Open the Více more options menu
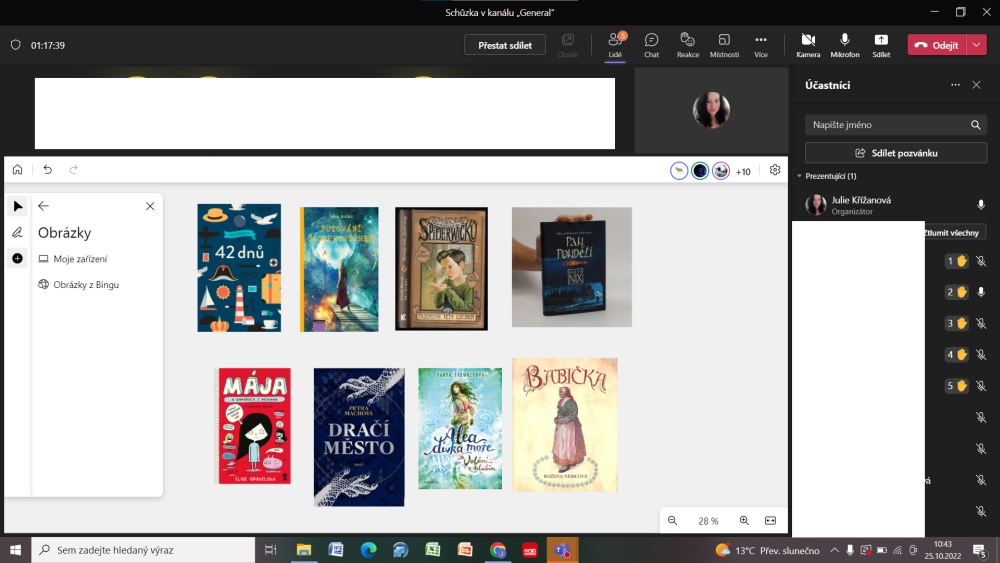The height and width of the screenshot is (563, 1000). tap(761, 45)
